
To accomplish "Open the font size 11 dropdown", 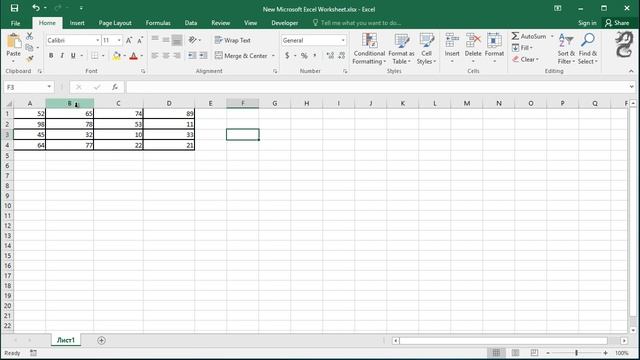I will pyautogui.click(x=119, y=40).
